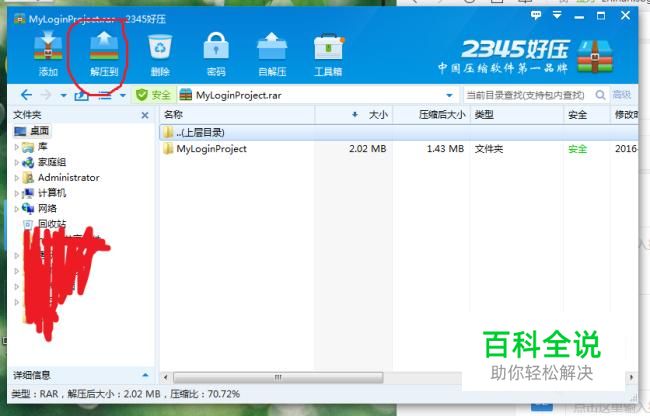Viewport: 650px width, 416px height.
Task: Expand the 家庭组 tree node
Action: point(17,162)
